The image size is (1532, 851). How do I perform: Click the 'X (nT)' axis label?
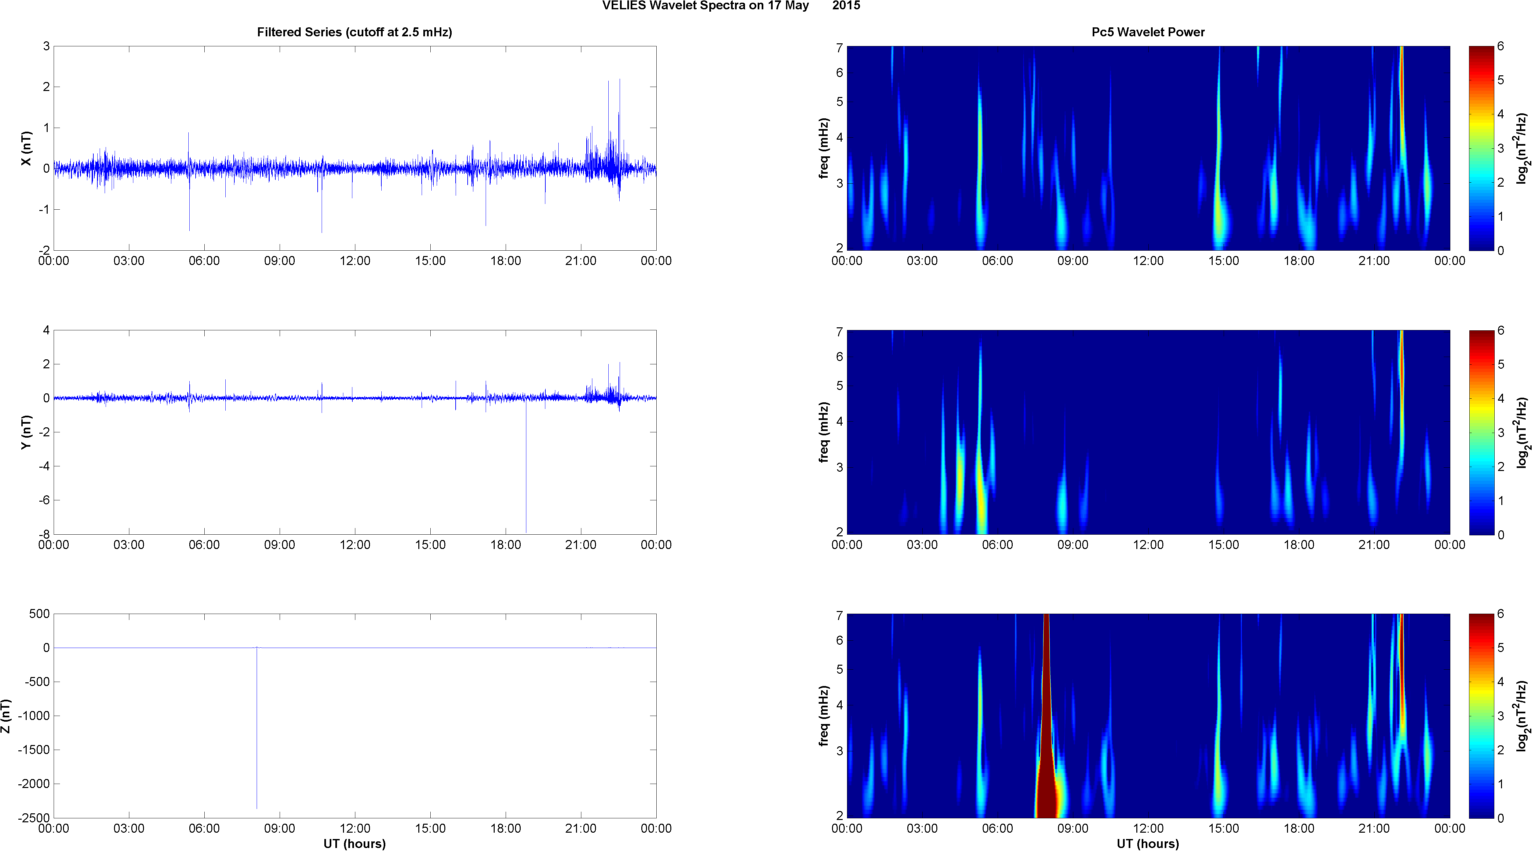click(x=28, y=148)
